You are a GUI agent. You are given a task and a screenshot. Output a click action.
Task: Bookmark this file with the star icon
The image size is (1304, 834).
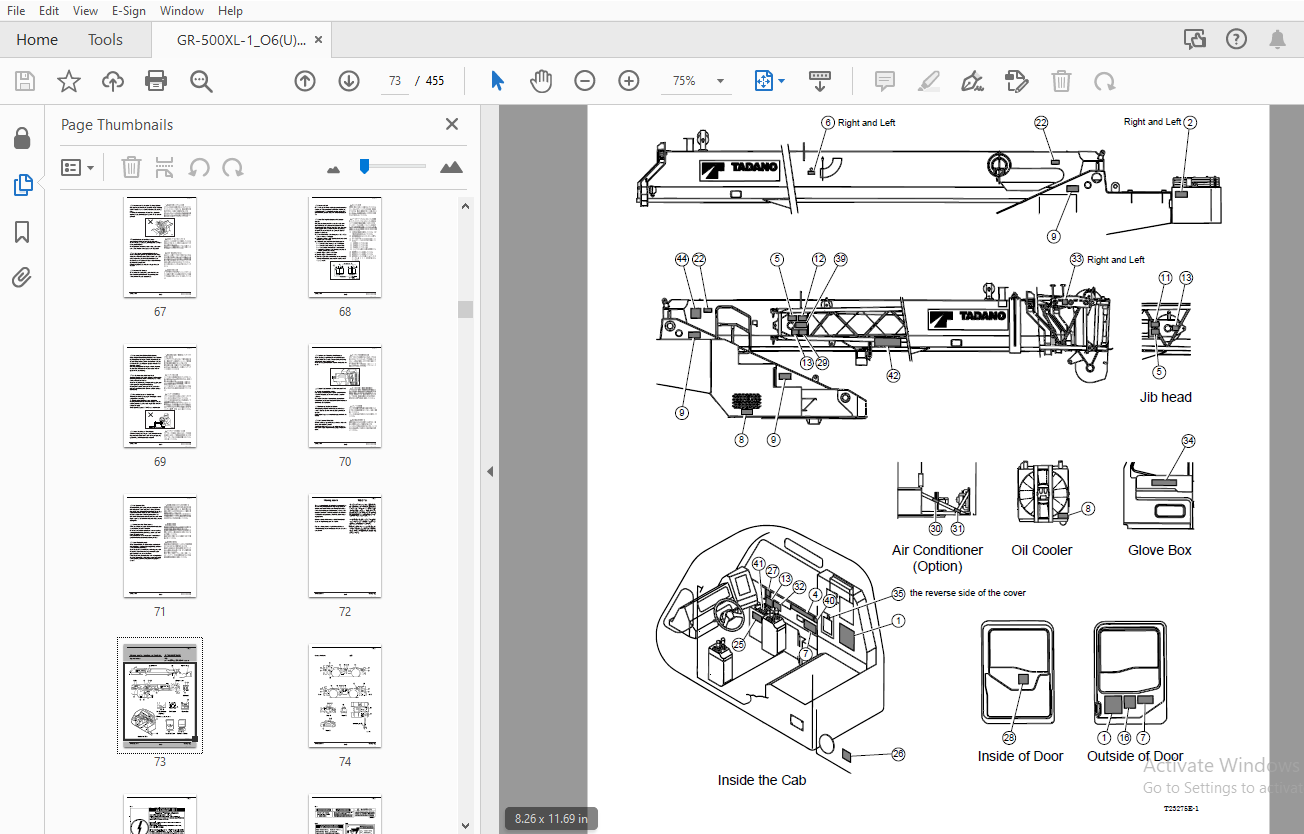pos(68,81)
